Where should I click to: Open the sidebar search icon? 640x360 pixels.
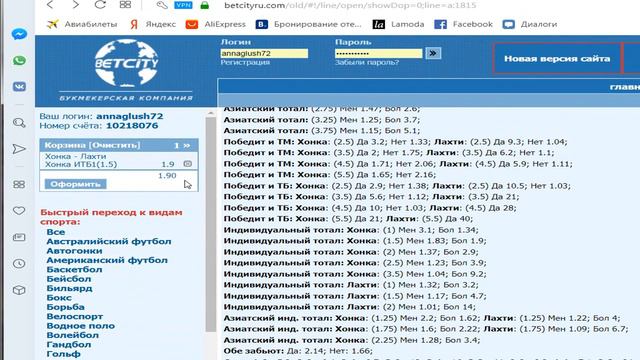19,123
